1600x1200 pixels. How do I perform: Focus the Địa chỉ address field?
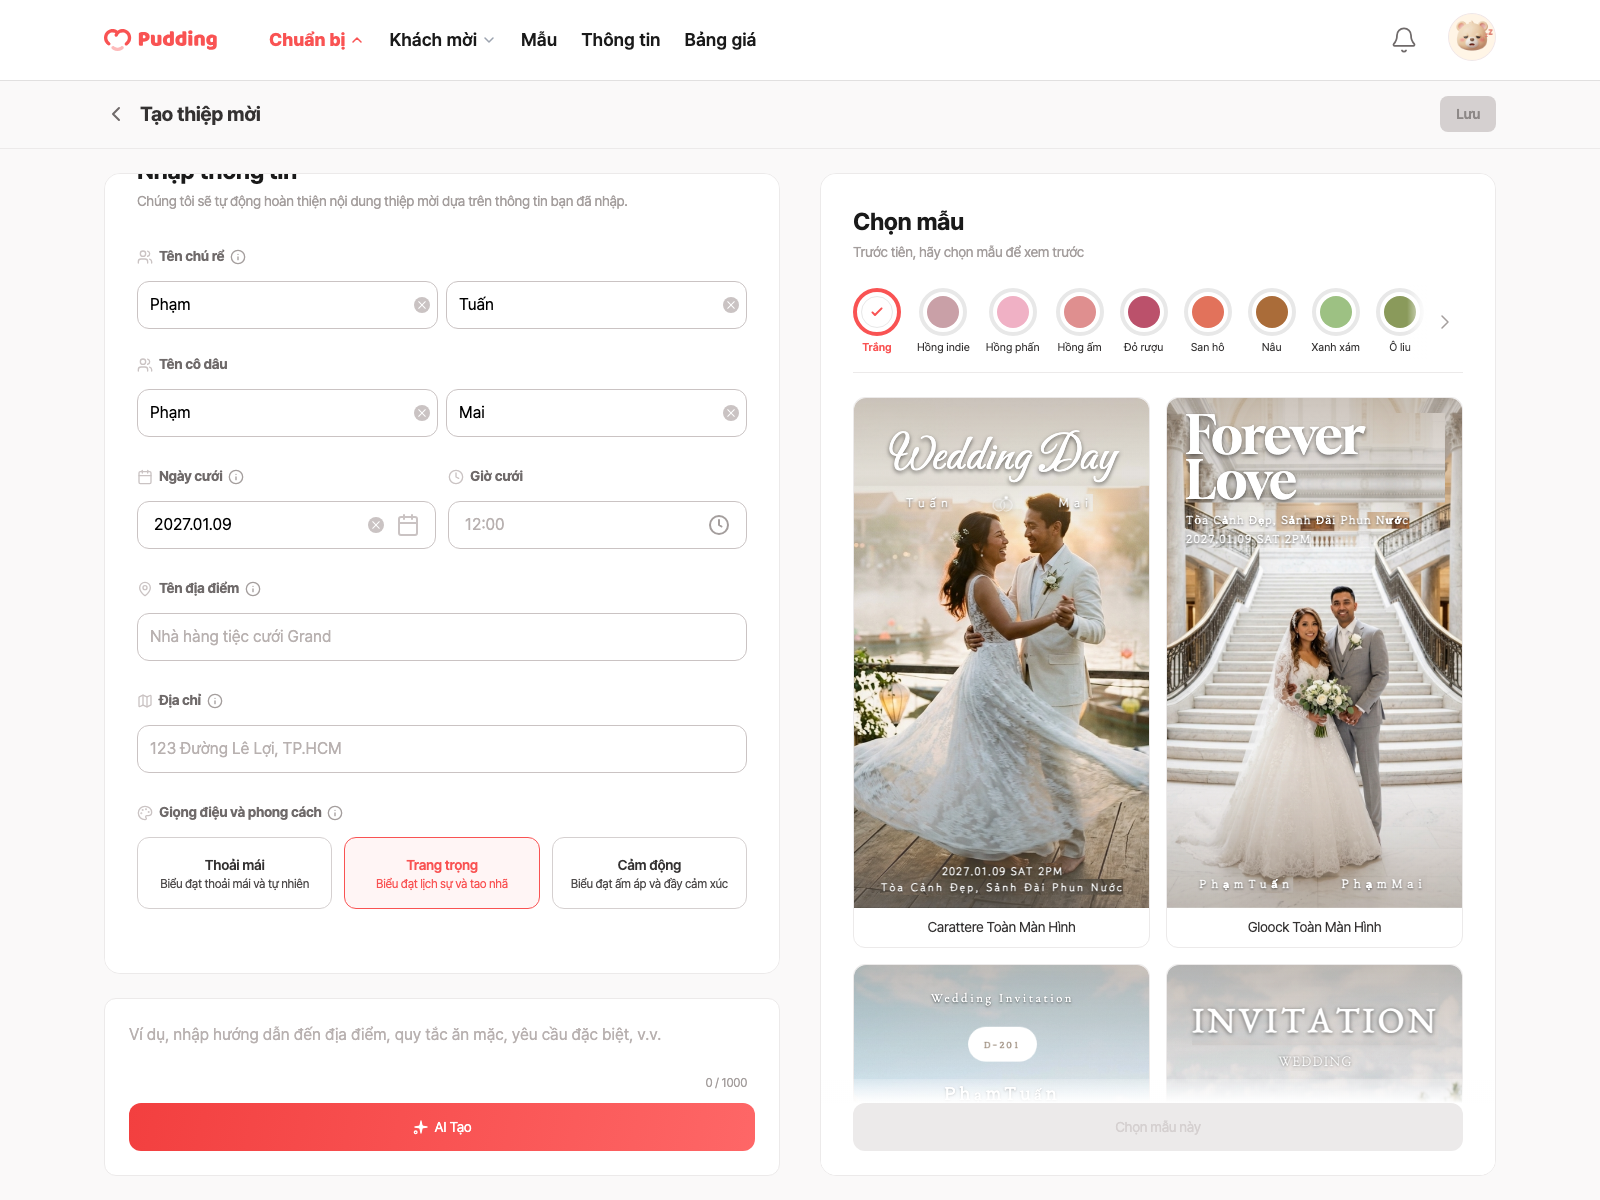pos(442,749)
